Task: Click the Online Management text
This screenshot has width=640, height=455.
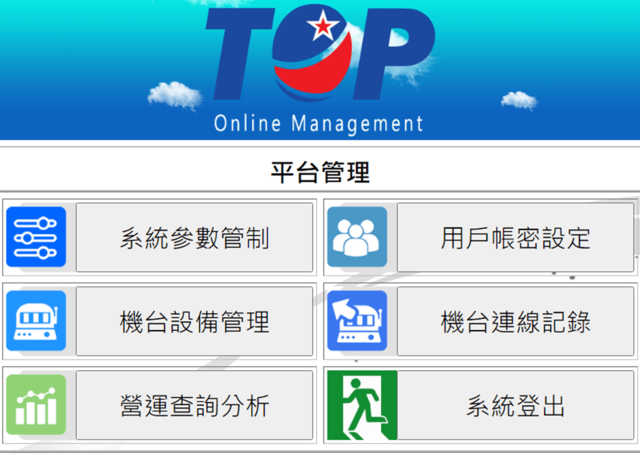Action: click(318, 124)
